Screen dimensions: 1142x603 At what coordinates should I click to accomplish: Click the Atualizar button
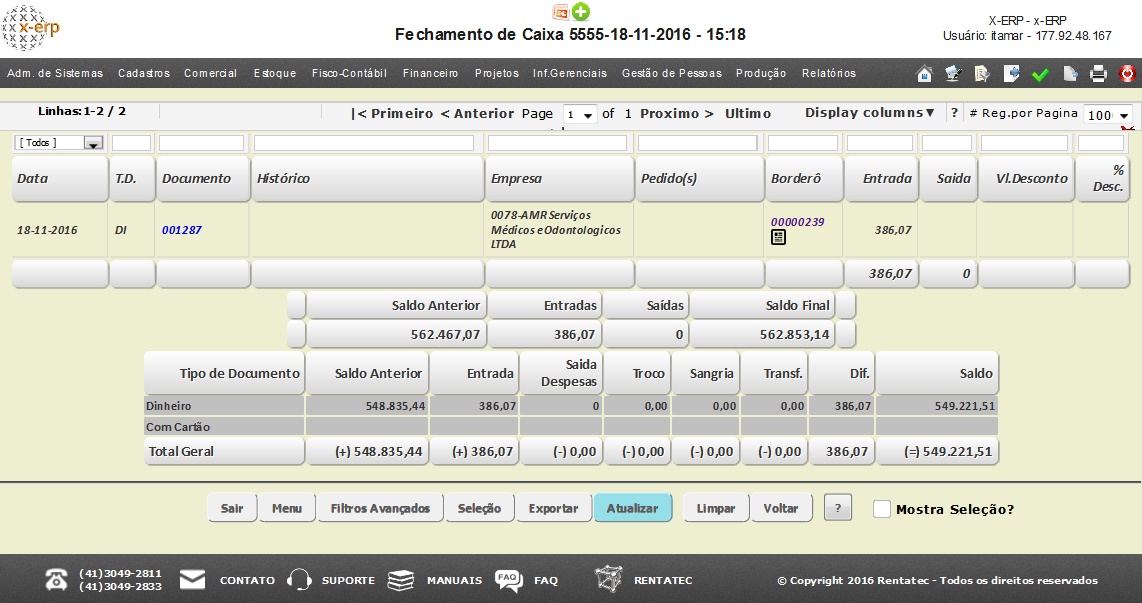632,508
